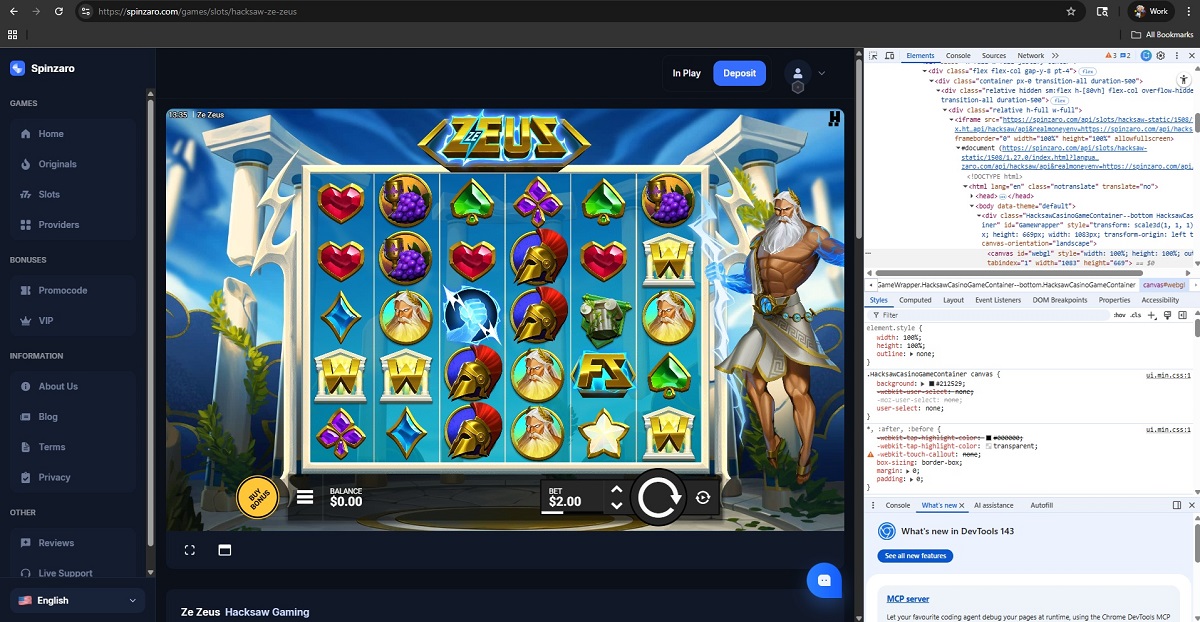Switch game to theater view
The height and width of the screenshot is (622, 1200).
point(225,550)
